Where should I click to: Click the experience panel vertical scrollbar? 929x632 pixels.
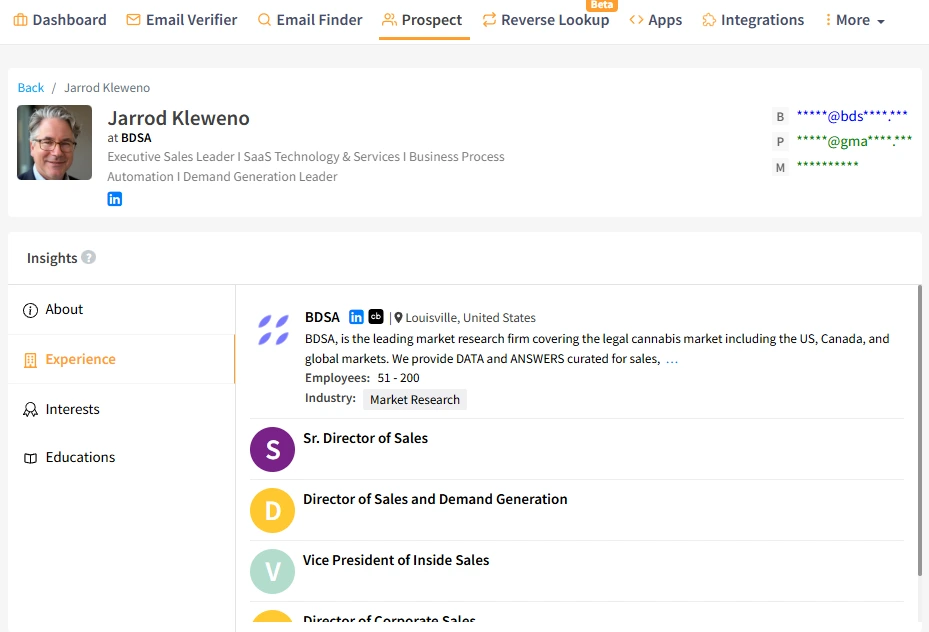point(920,430)
